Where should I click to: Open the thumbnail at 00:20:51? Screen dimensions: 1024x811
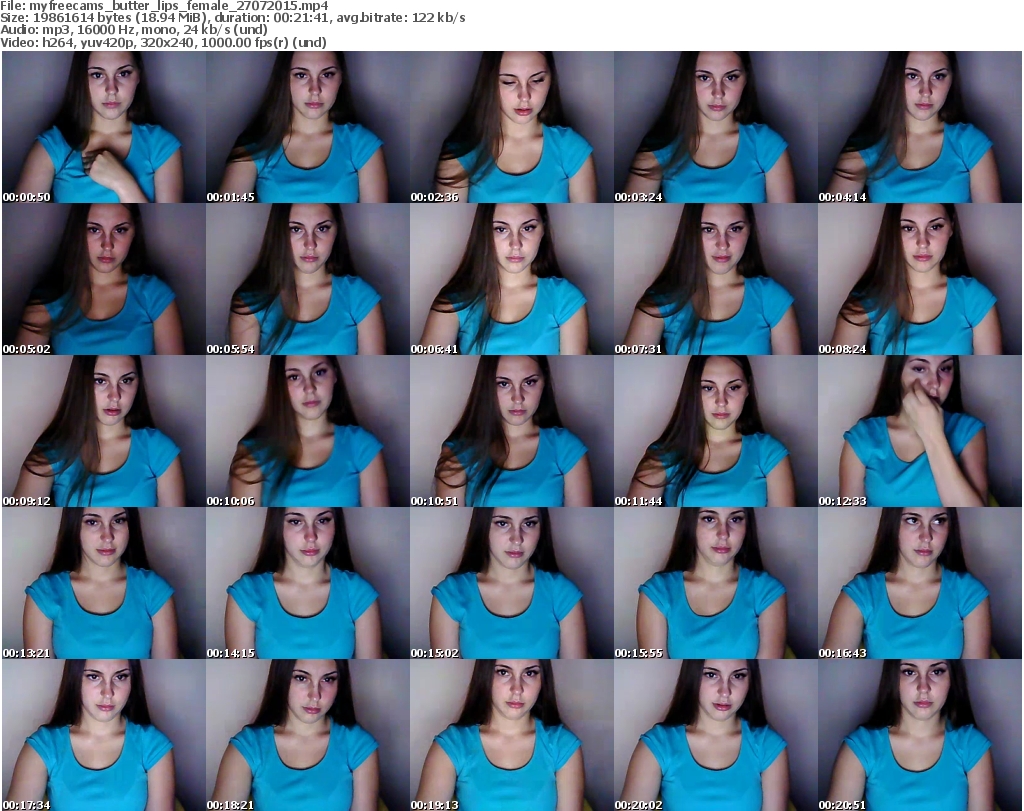coord(920,735)
